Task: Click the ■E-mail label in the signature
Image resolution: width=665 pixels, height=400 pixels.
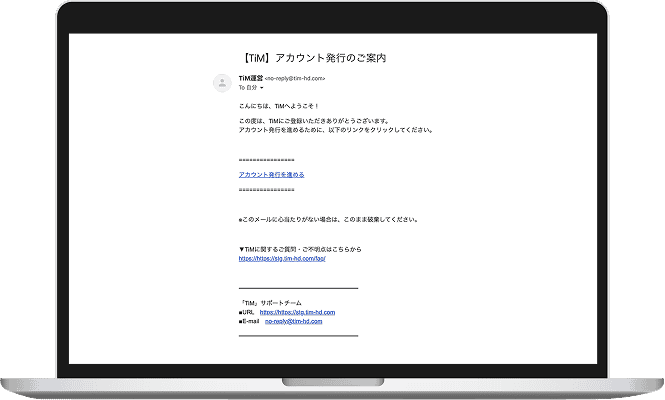Action: [250, 322]
